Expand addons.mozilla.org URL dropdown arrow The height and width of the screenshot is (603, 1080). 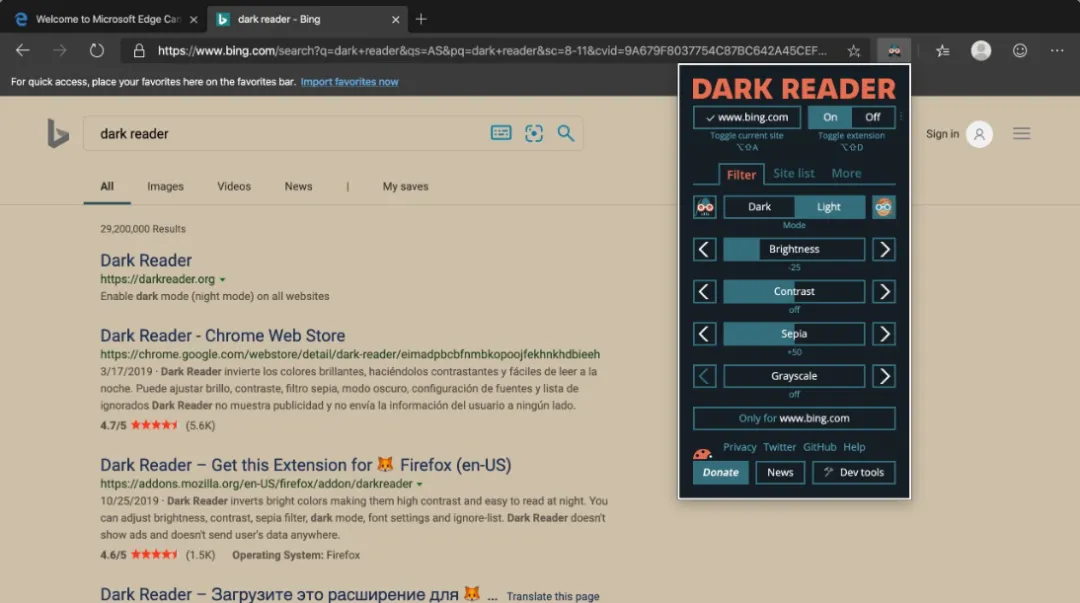tap(419, 484)
